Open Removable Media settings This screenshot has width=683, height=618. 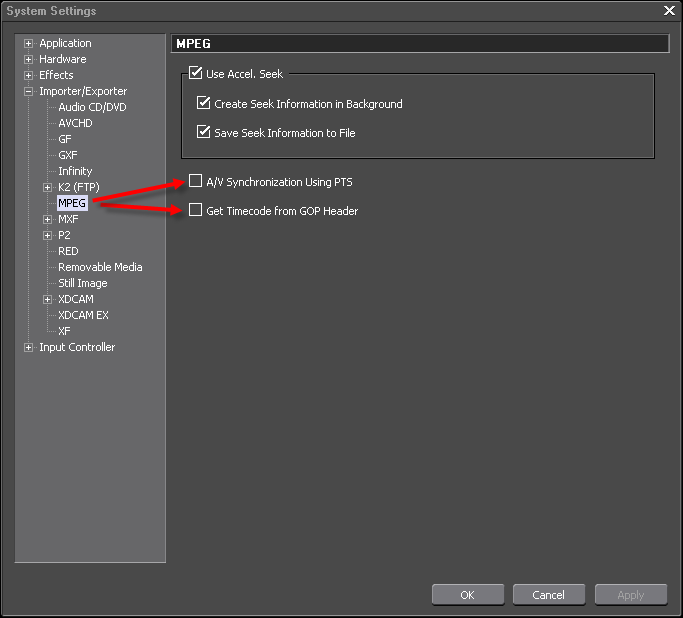click(x=100, y=267)
